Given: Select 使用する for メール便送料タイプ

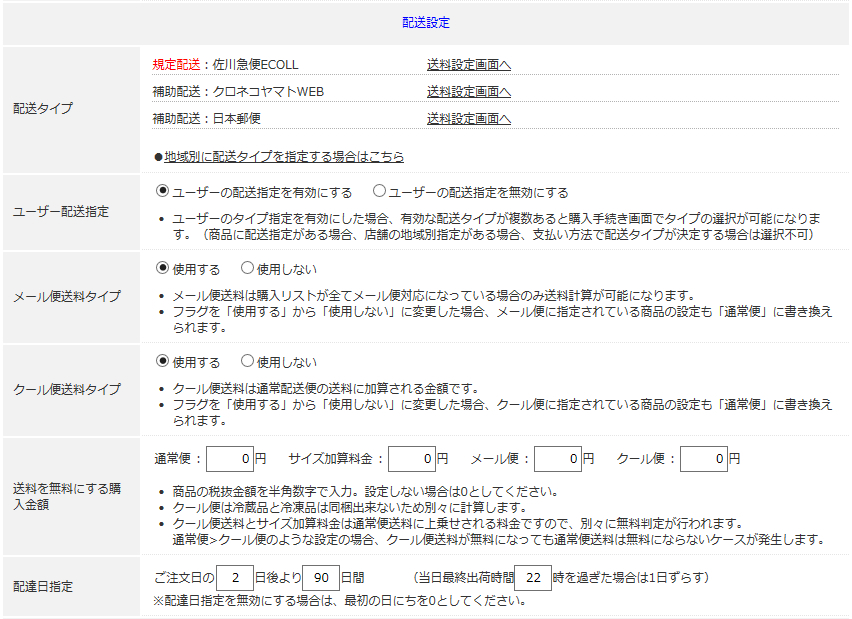Looking at the screenshot, I should click(162, 267).
